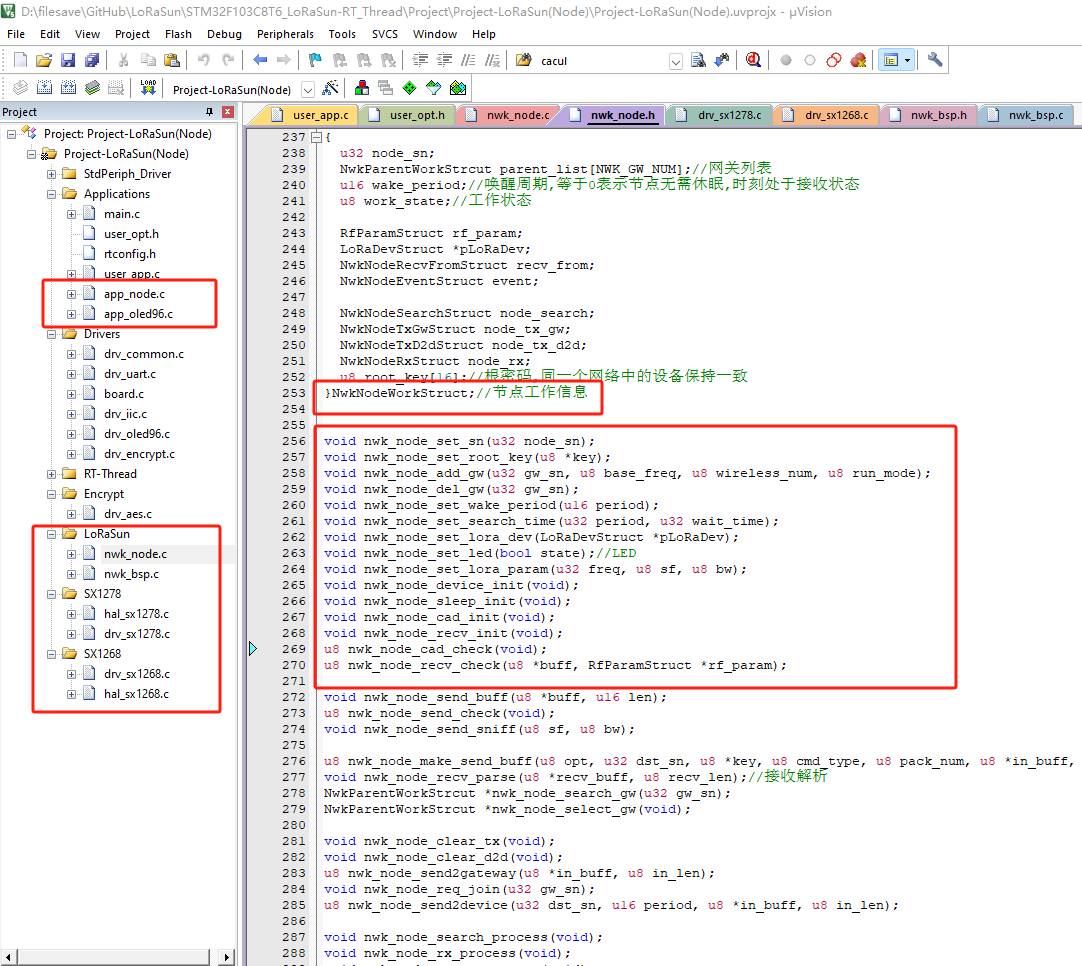Click the Build target icon
The width and height of the screenshot is (1082, 966).
tap(44, 88)
